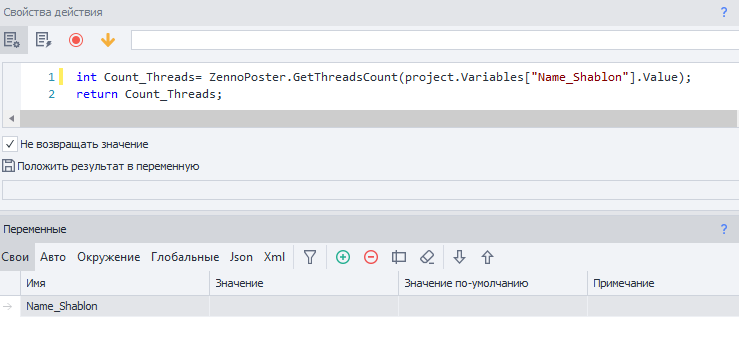
Task: Sort by the Значение column header
Action: click(x=304, y=283)
